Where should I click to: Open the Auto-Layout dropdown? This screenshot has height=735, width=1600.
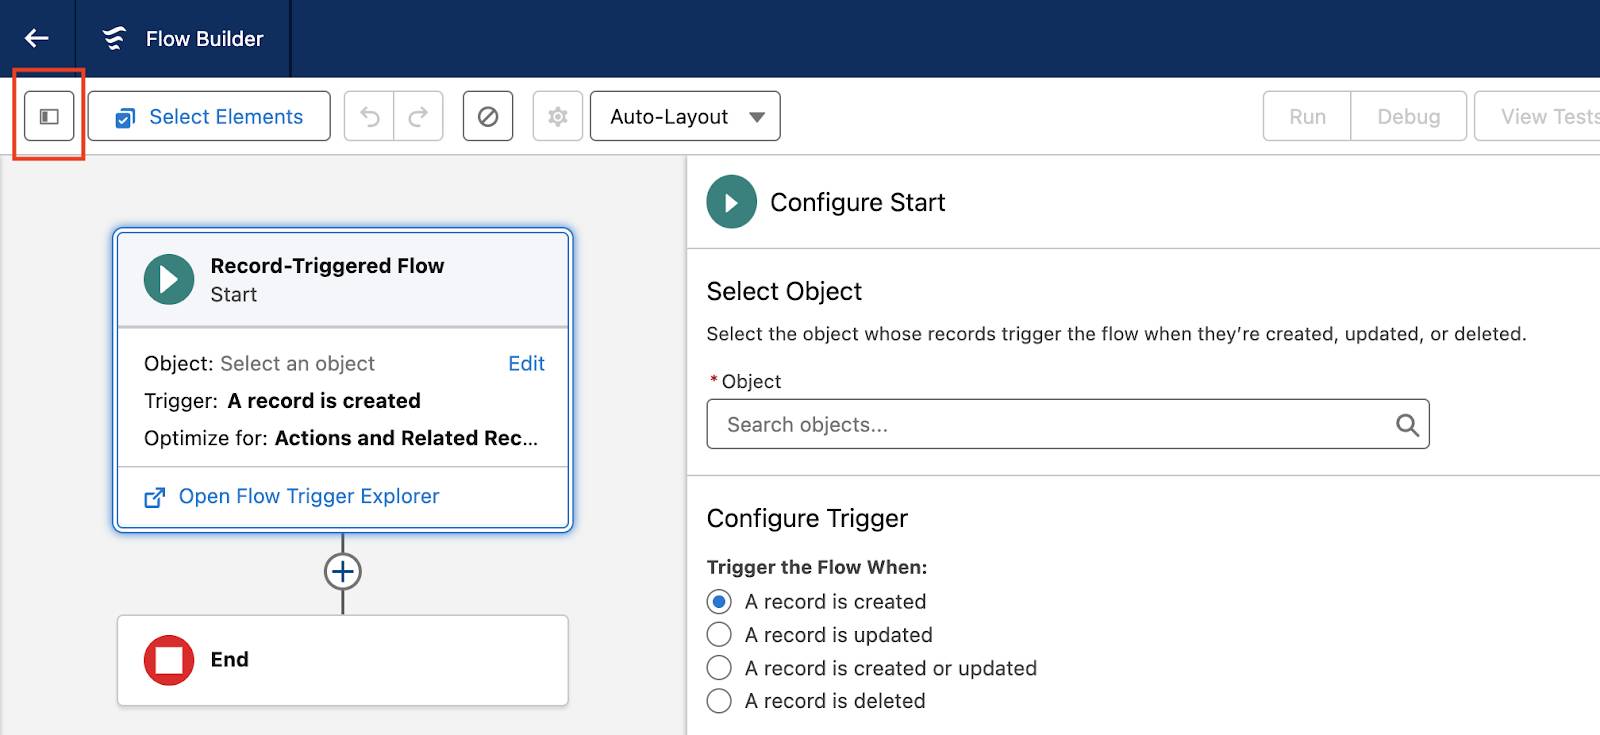[685, 117]
